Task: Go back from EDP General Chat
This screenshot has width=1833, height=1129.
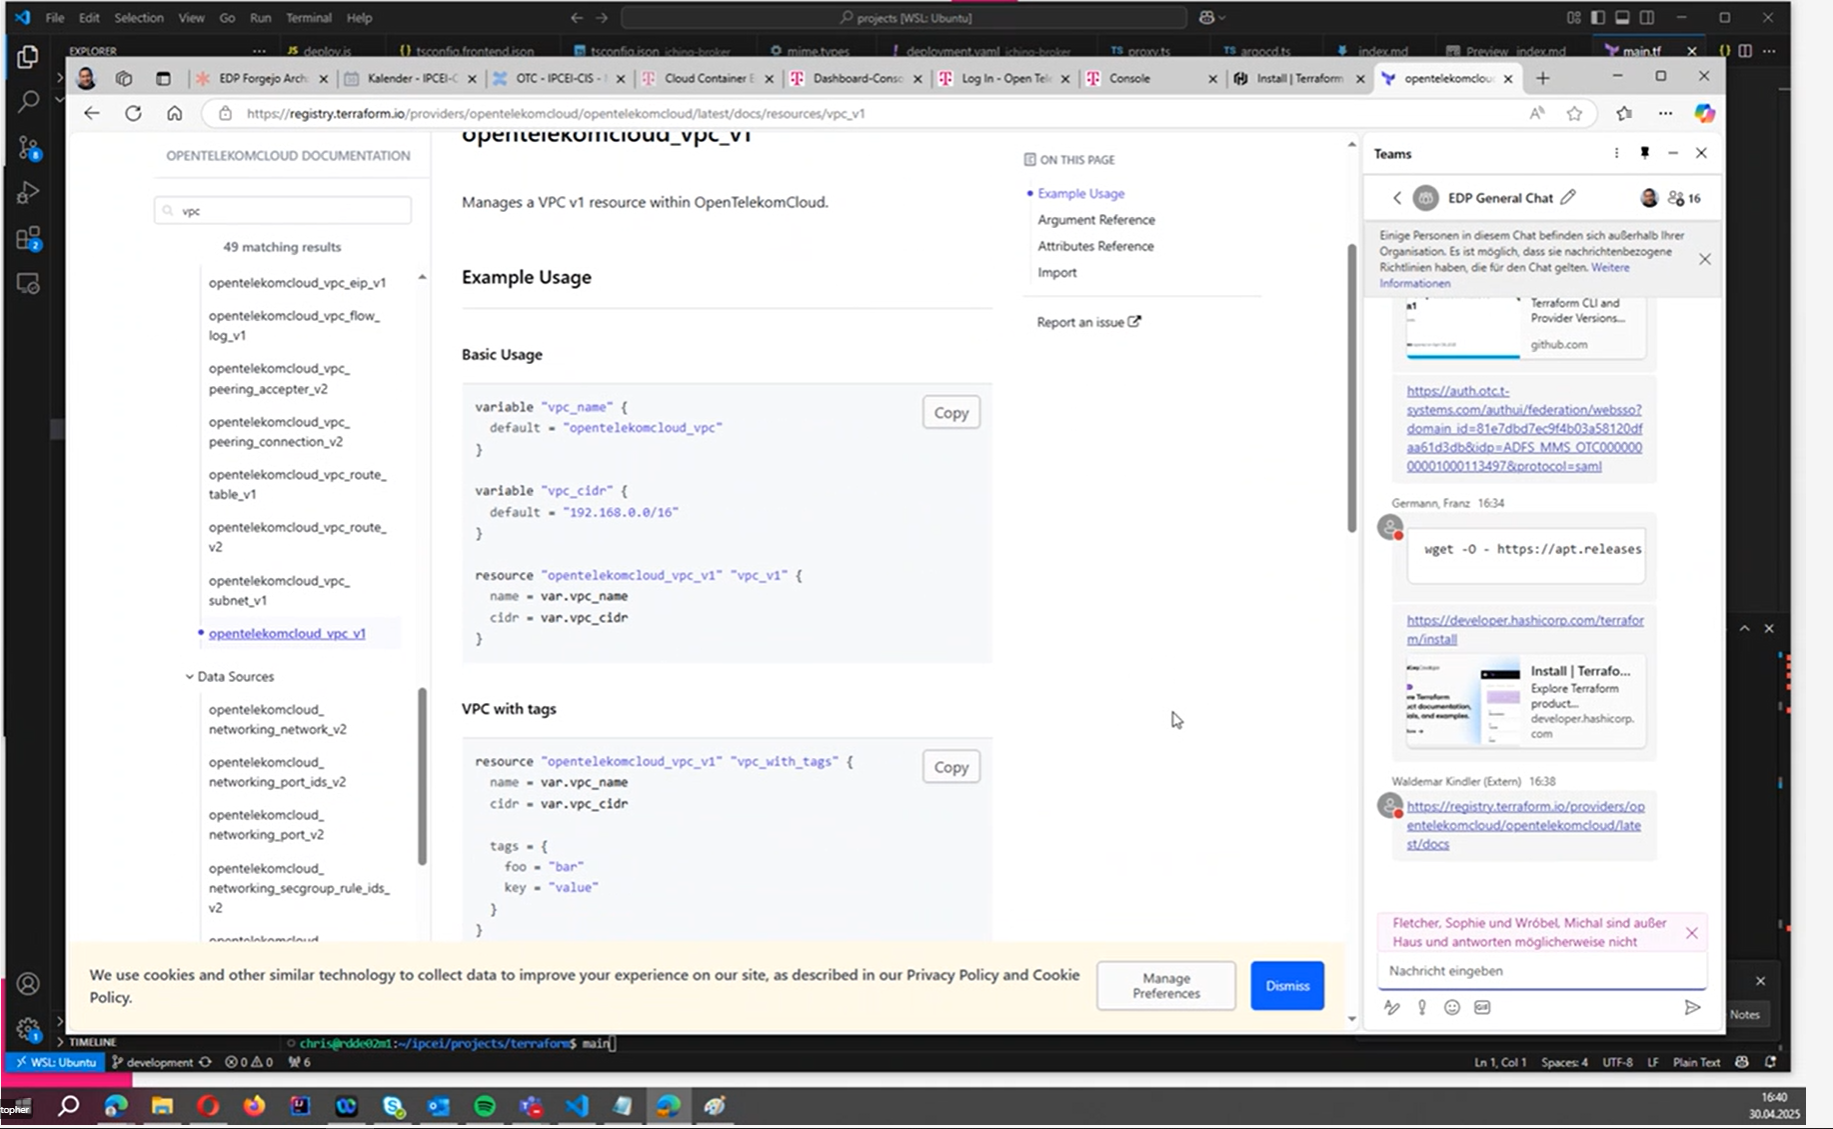Action: (1397, 198)
